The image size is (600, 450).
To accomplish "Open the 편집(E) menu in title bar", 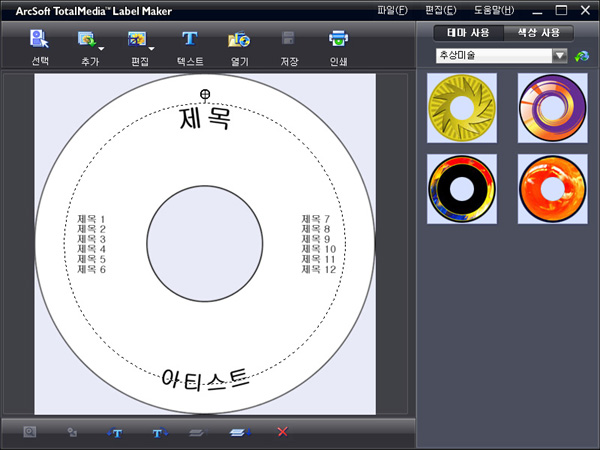I will pos(441,10).
